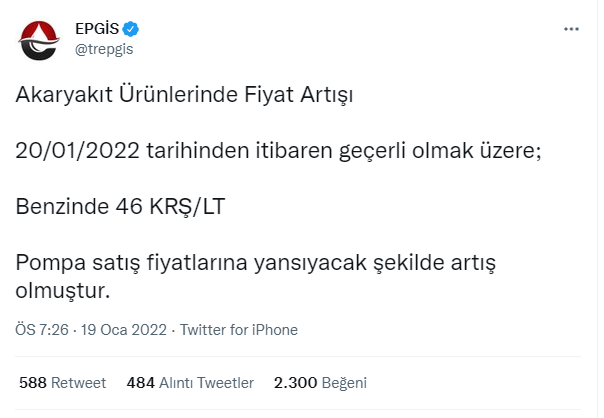Click the 484 quote count number
604x418 pixels.
point(141,382)
